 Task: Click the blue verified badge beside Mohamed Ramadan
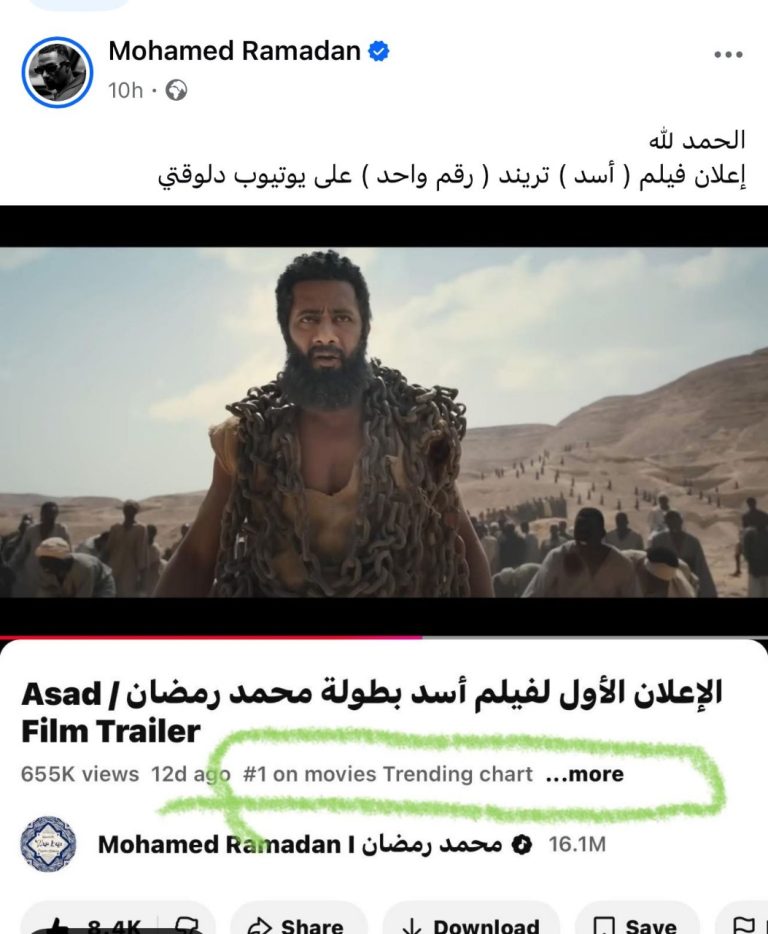coord(378,51)
